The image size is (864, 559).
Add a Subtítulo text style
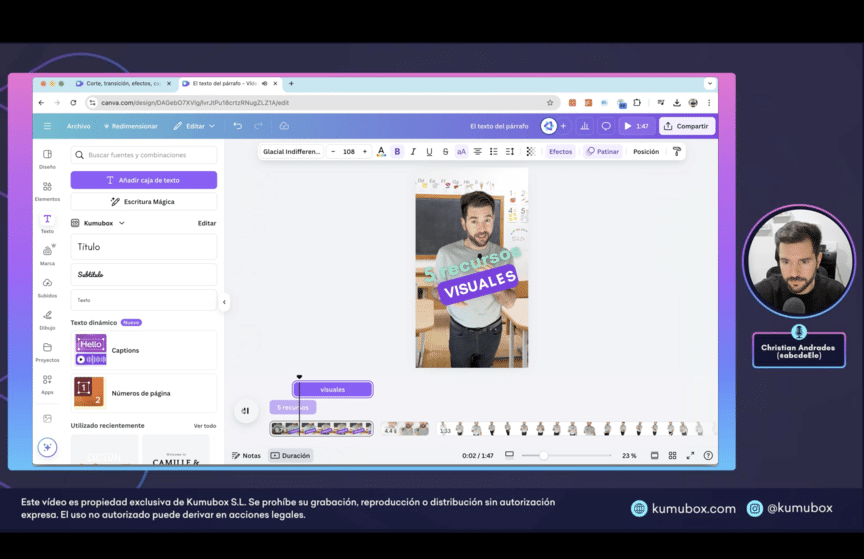click(x=144, y=274)
